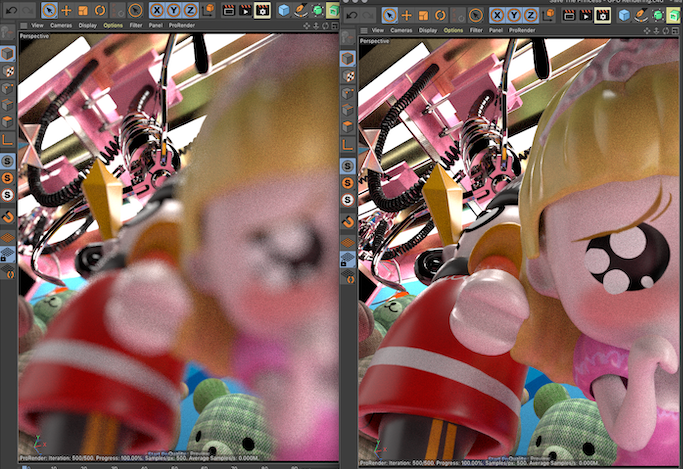Viewport: 683px width, 469px height.
Task: Select Model mode in left sidebar
Action: (x=7, y=54)
